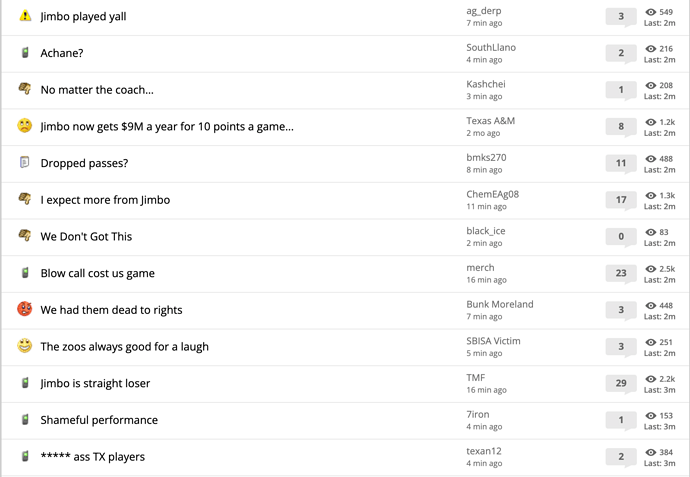Click document icon beside Dropped passes?
The image size is (690, 477).
[x=25, y=162]
